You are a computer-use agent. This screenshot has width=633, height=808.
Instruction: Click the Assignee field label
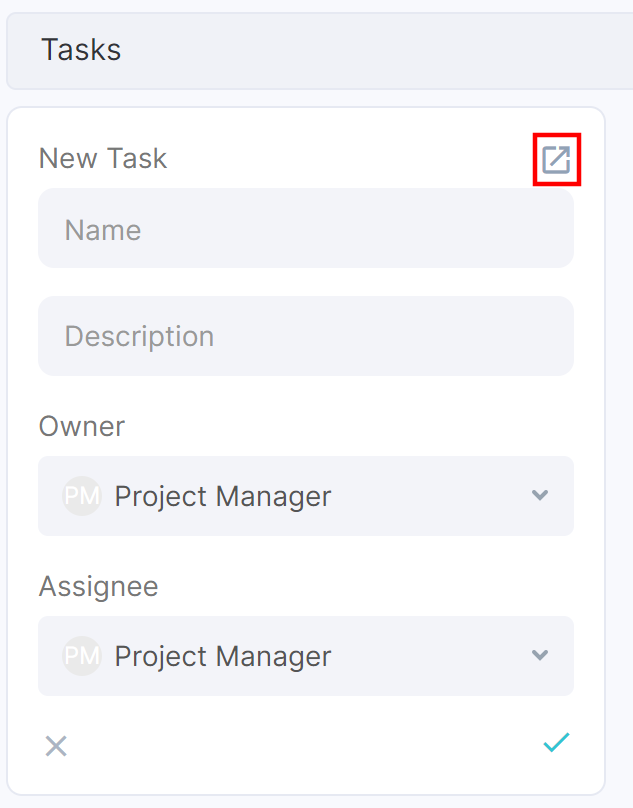pos(98,586)
